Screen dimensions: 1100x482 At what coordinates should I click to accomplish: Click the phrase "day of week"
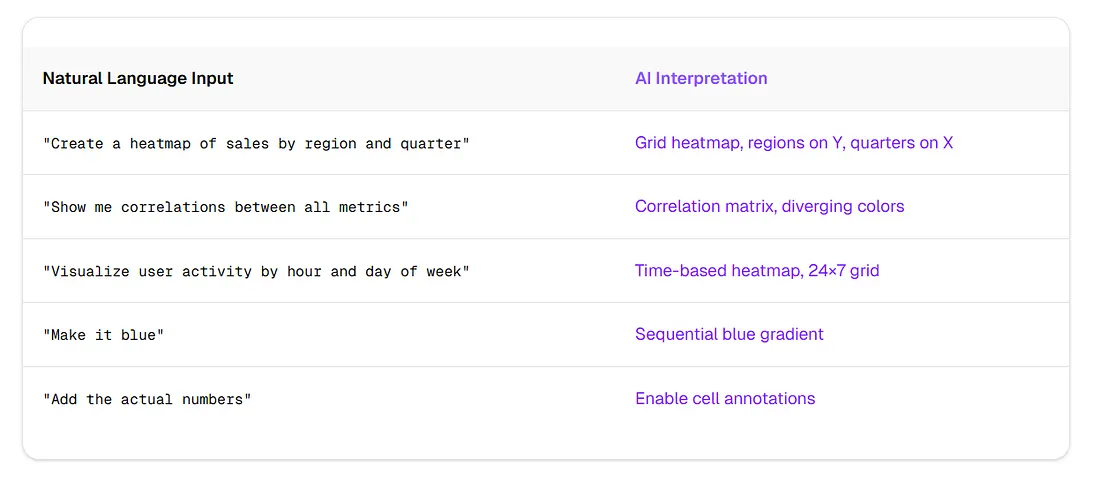click(412, 271)
